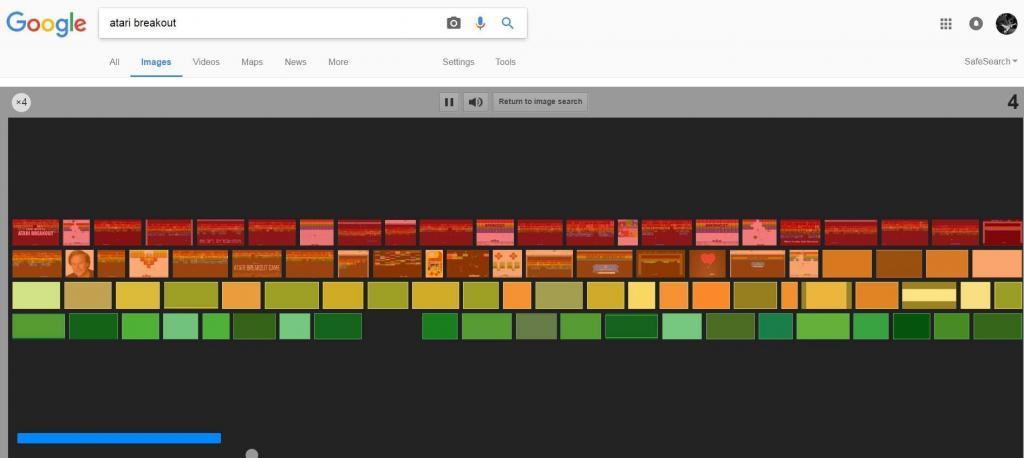Click the blue paddle
Viewport: 1024px width, 458px height.
pyautogui.click(x=119, y=438)
